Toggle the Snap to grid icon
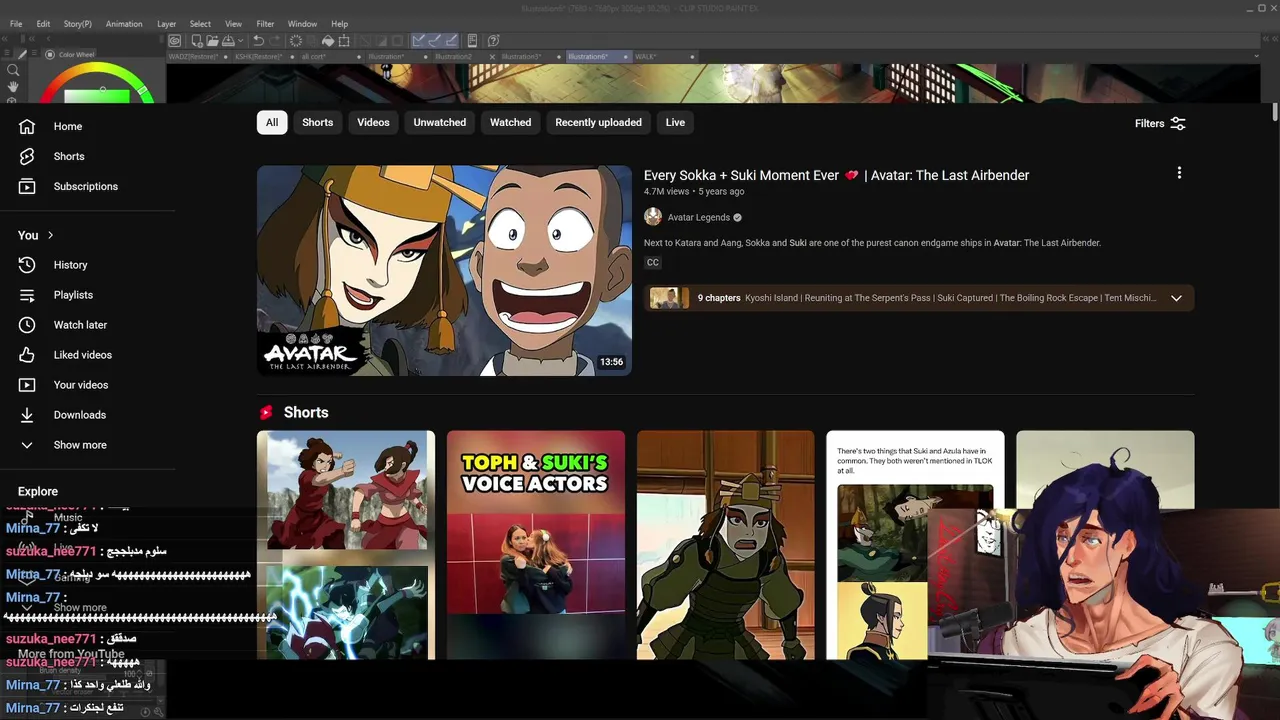The width and height of the screenshot is (1280, 720). [x=451, y=41]
